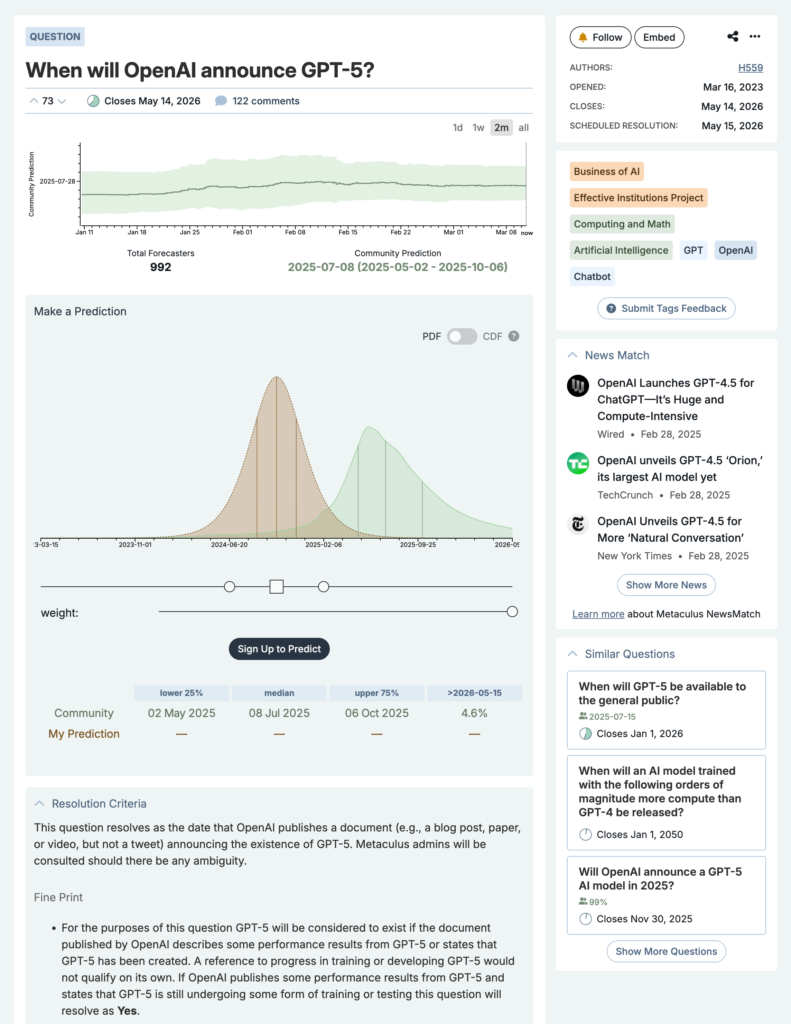Select the Business of AI tag

[607, 172]
